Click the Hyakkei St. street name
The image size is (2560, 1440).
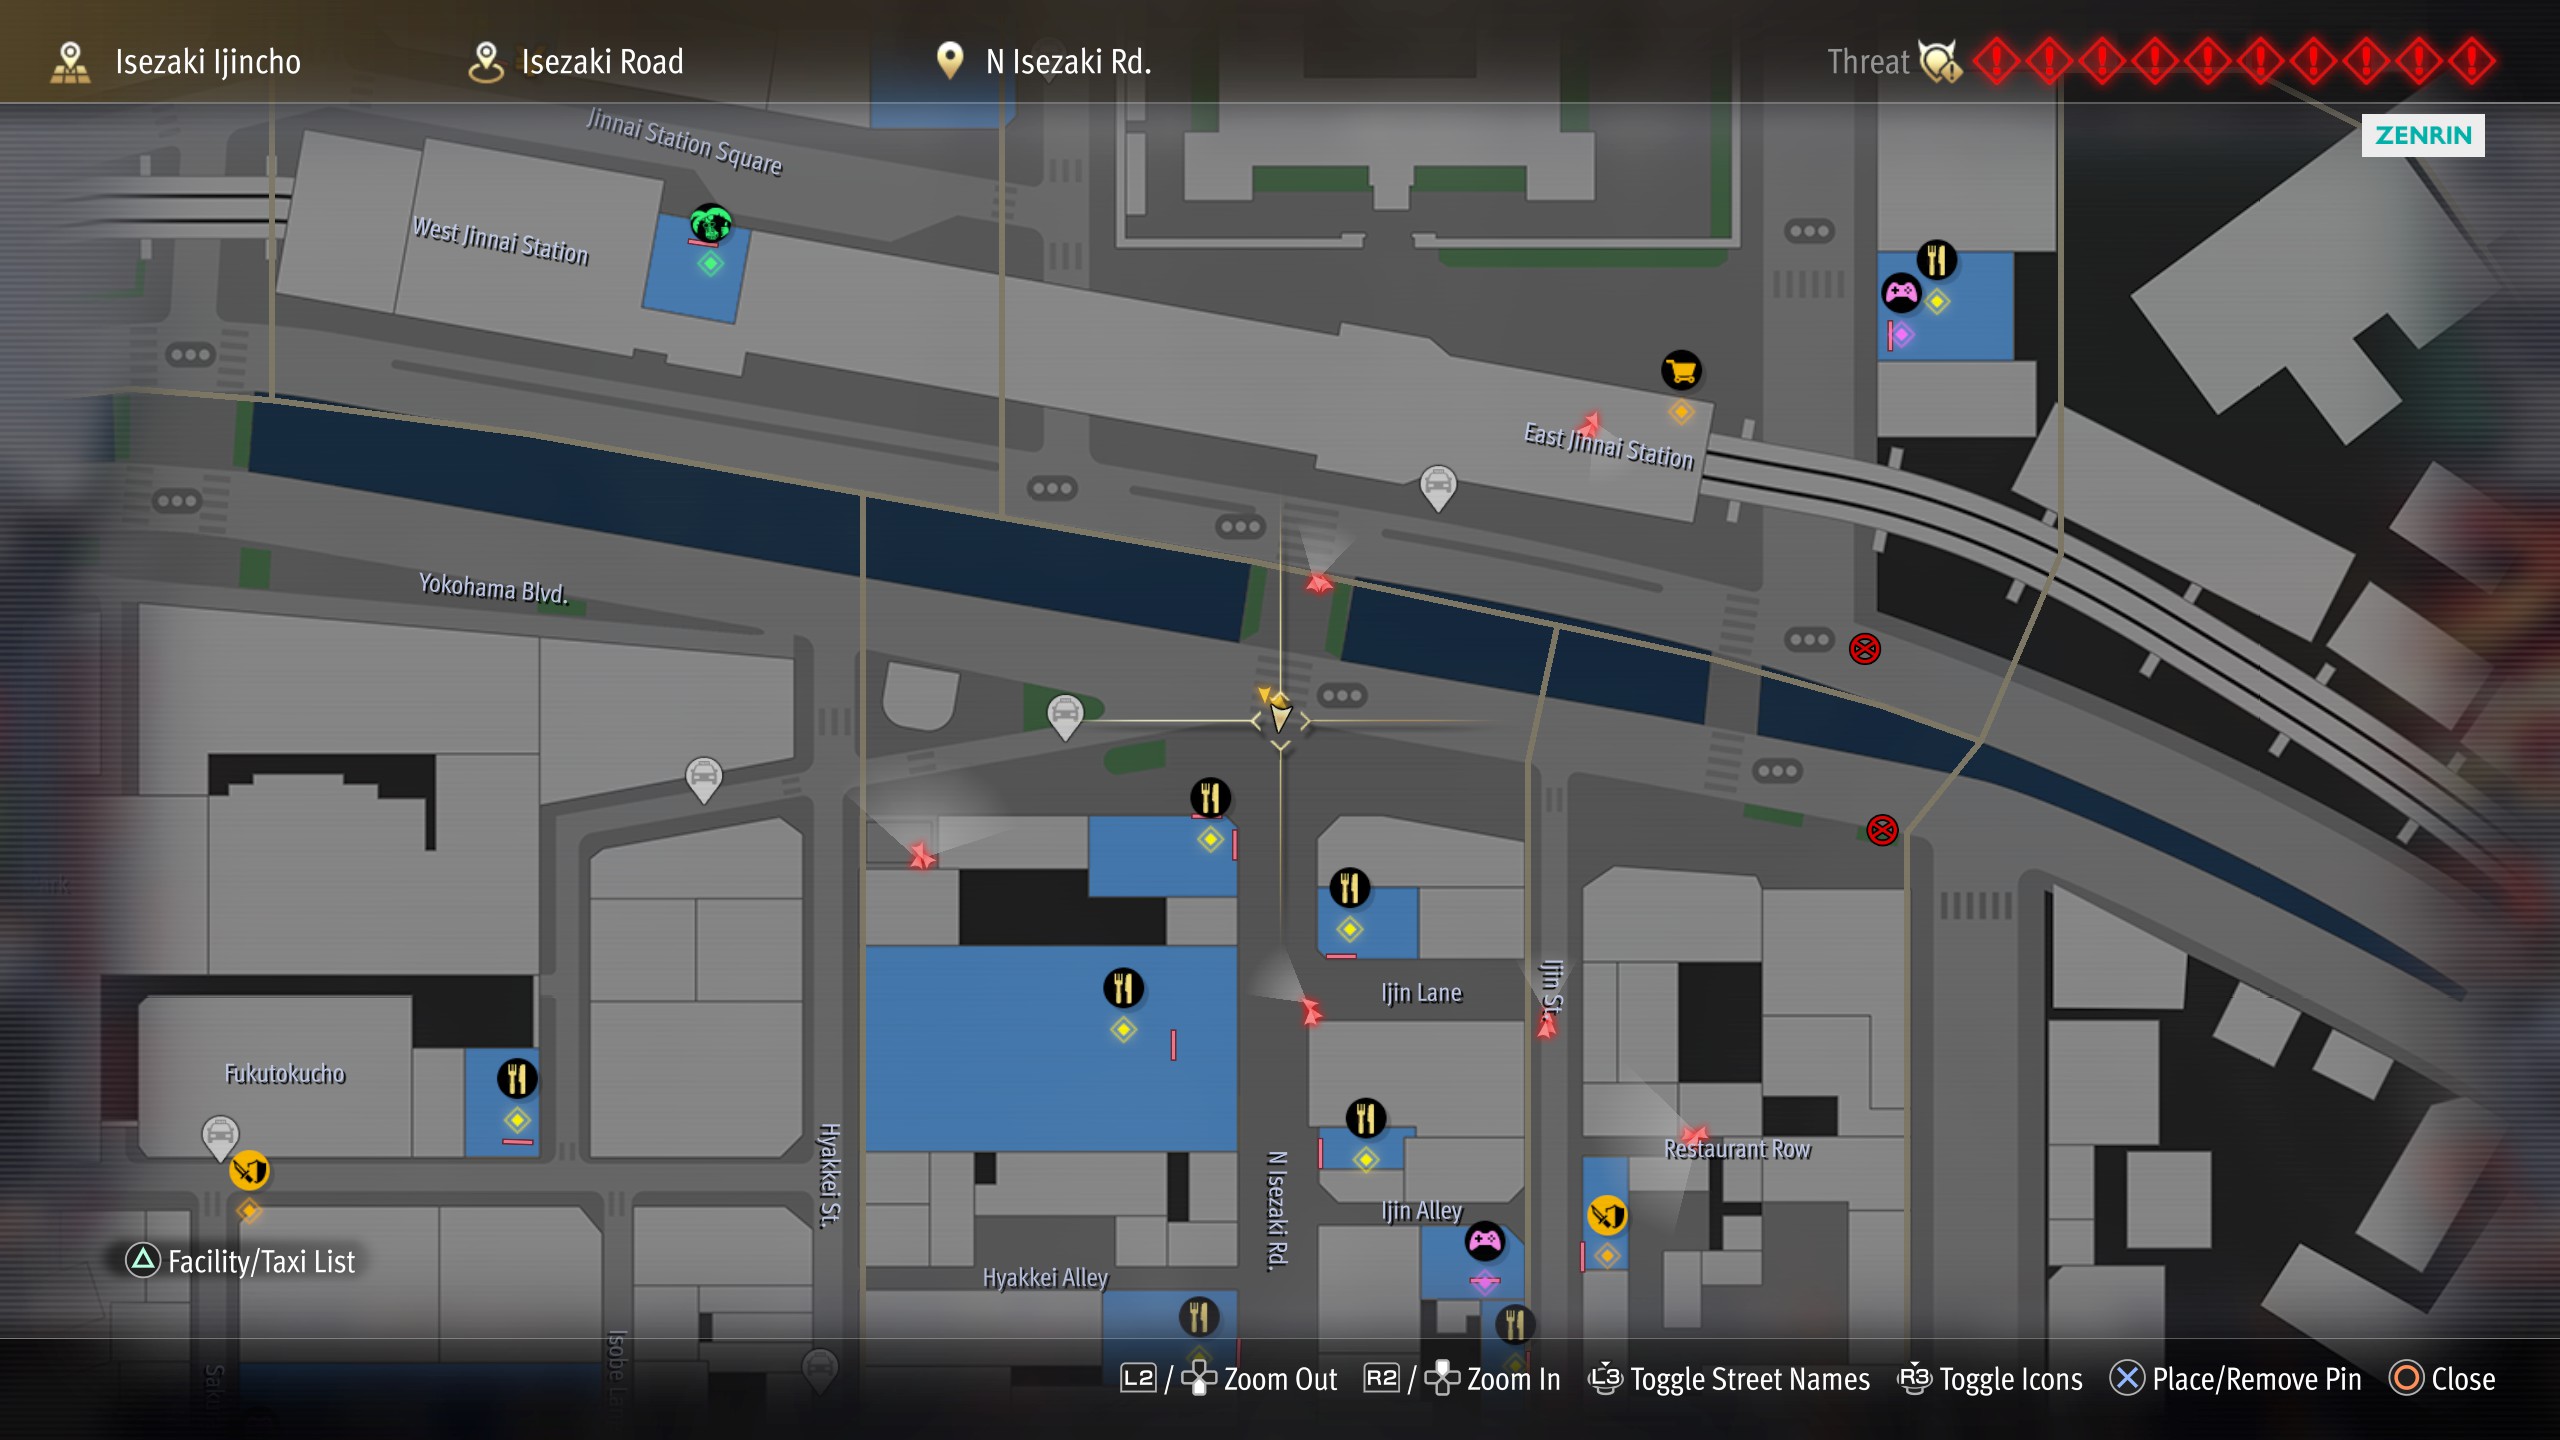pyautogui.click(x=829, y=1175)
